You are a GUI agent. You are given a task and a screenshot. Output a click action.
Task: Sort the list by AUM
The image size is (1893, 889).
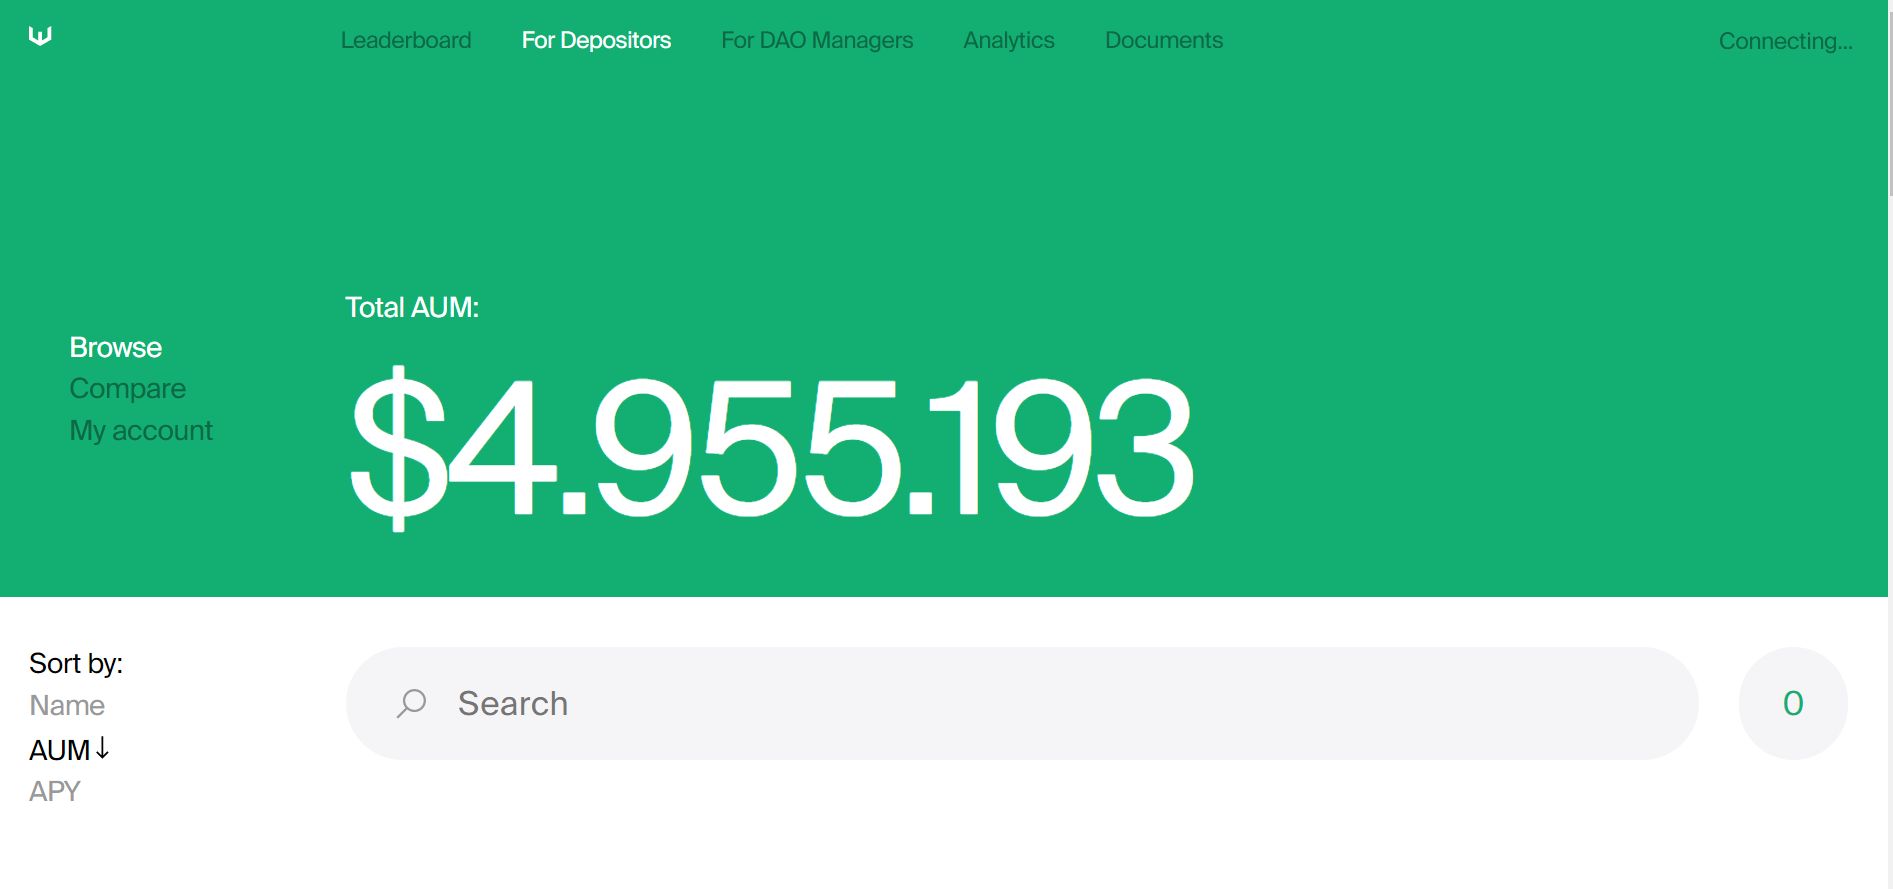pyautogui.click(x=60, y=750)
